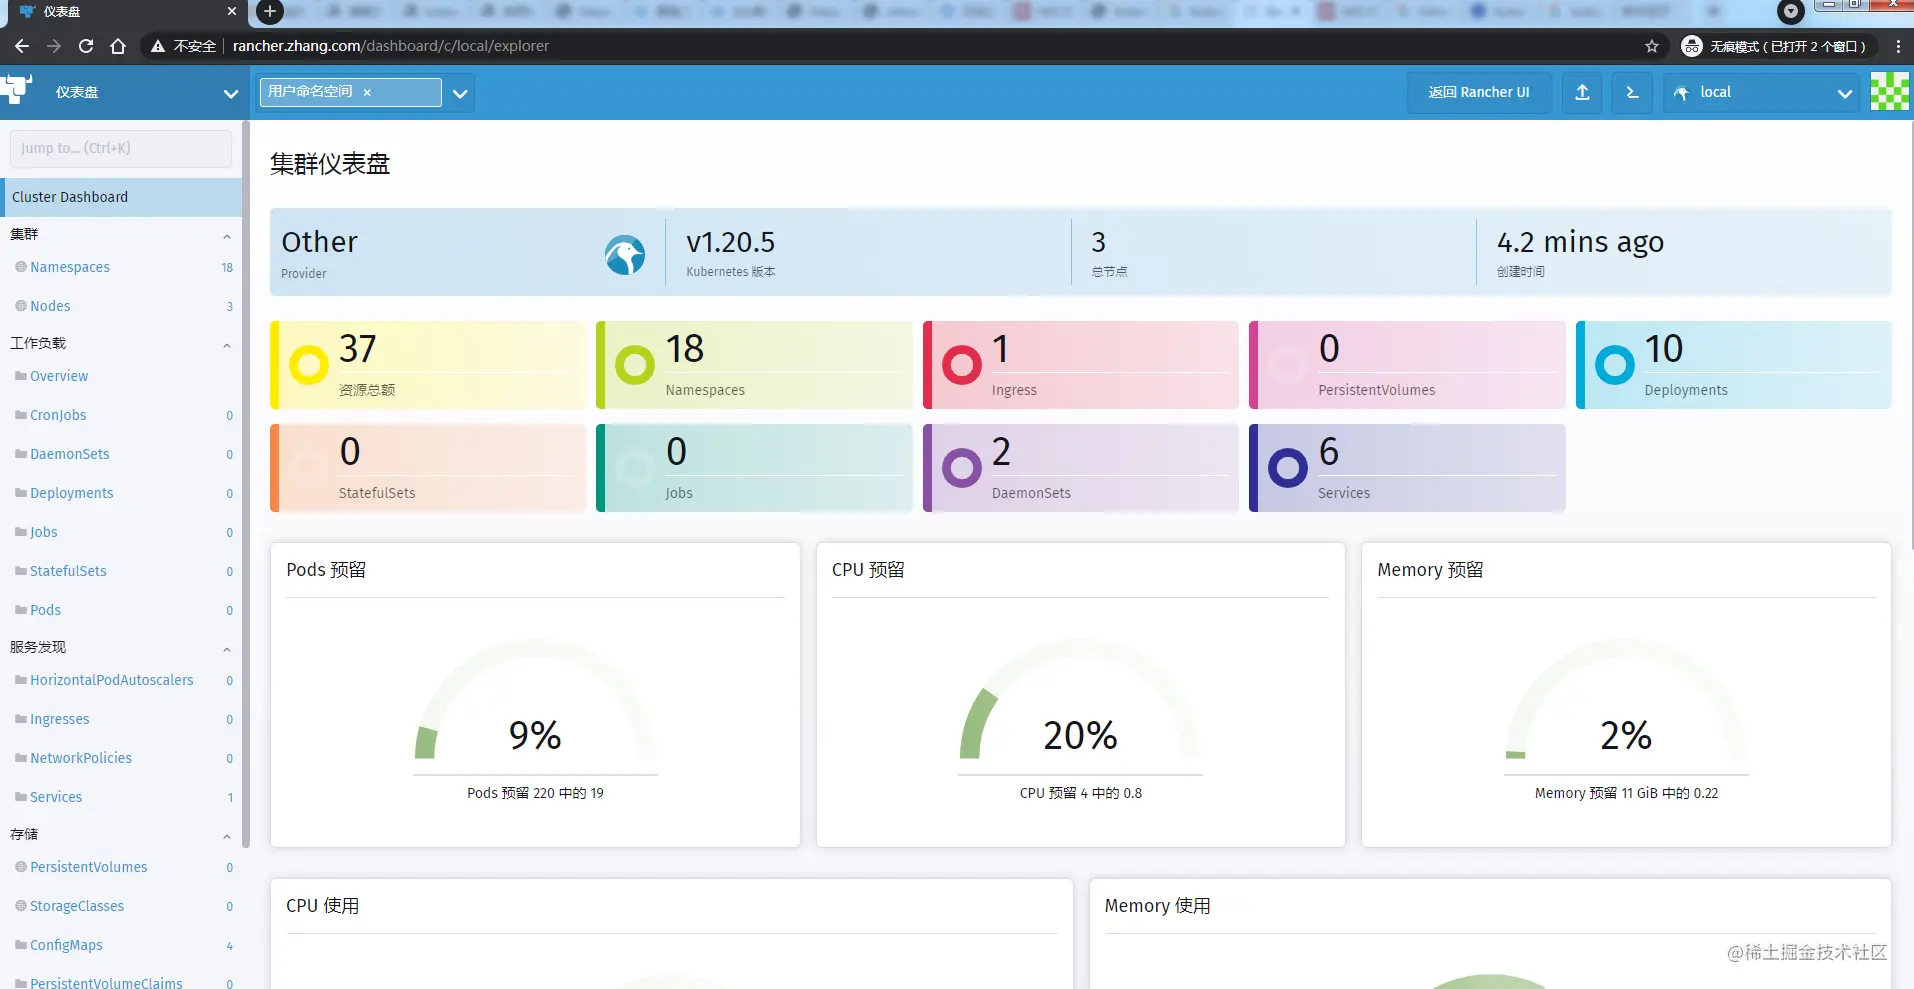1914x989 pixels.
Task: Focus the Jump to search field
Action: click(x=121, y=148)
